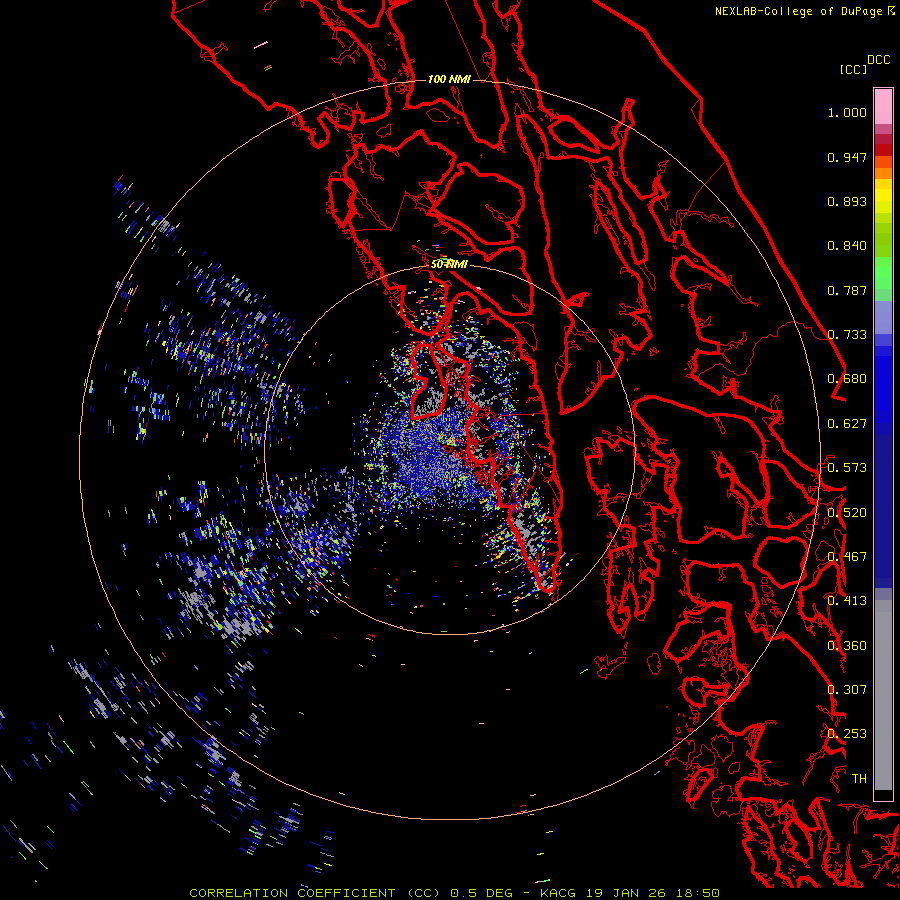The height and width of the screenshot is (900, 900).
Task: Click the 0.947 color scale label
Action: [847, 157]
